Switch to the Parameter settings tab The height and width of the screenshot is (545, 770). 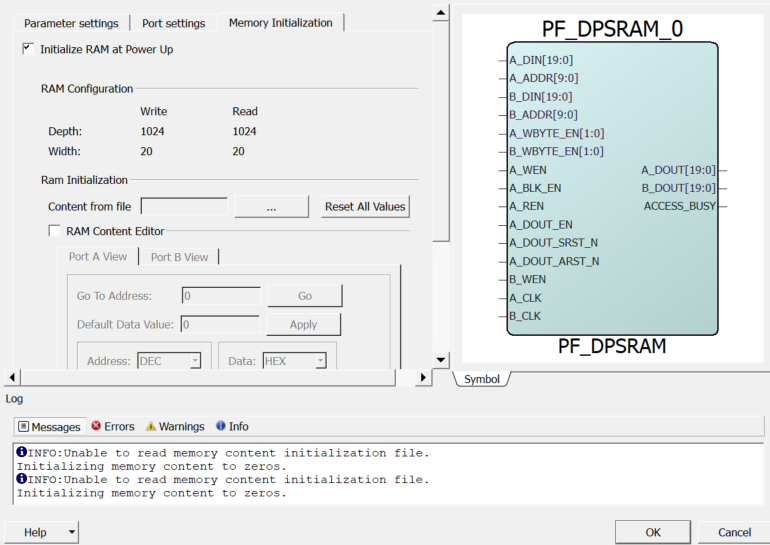(71, 23)
